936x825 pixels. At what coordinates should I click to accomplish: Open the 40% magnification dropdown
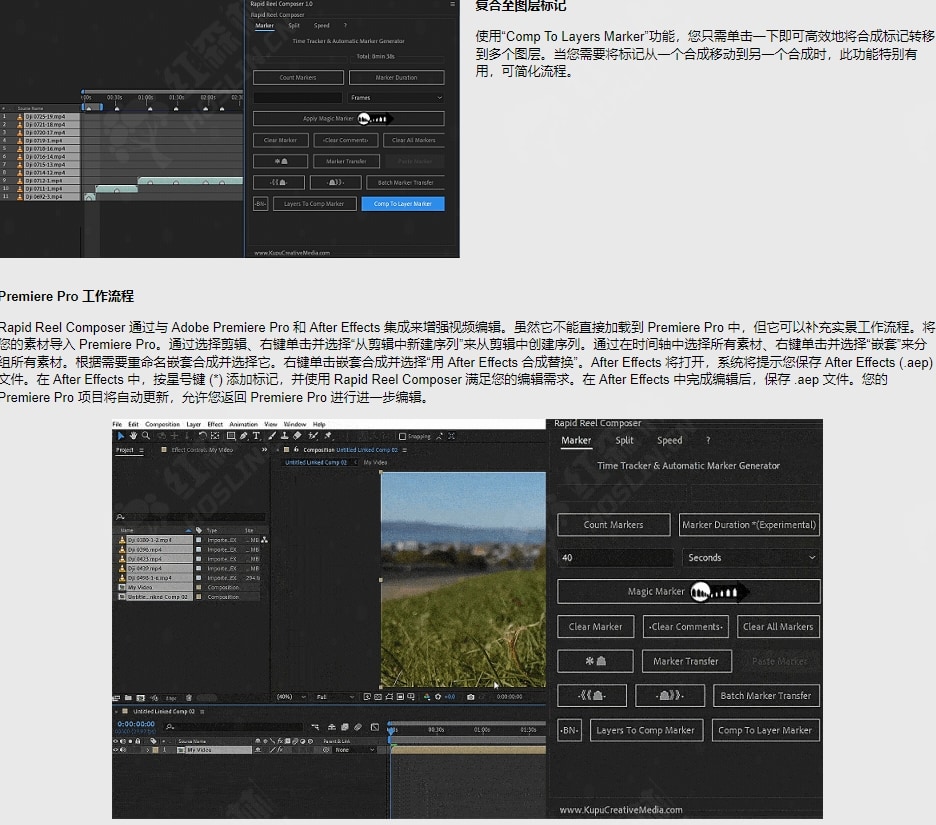[291, 697]
